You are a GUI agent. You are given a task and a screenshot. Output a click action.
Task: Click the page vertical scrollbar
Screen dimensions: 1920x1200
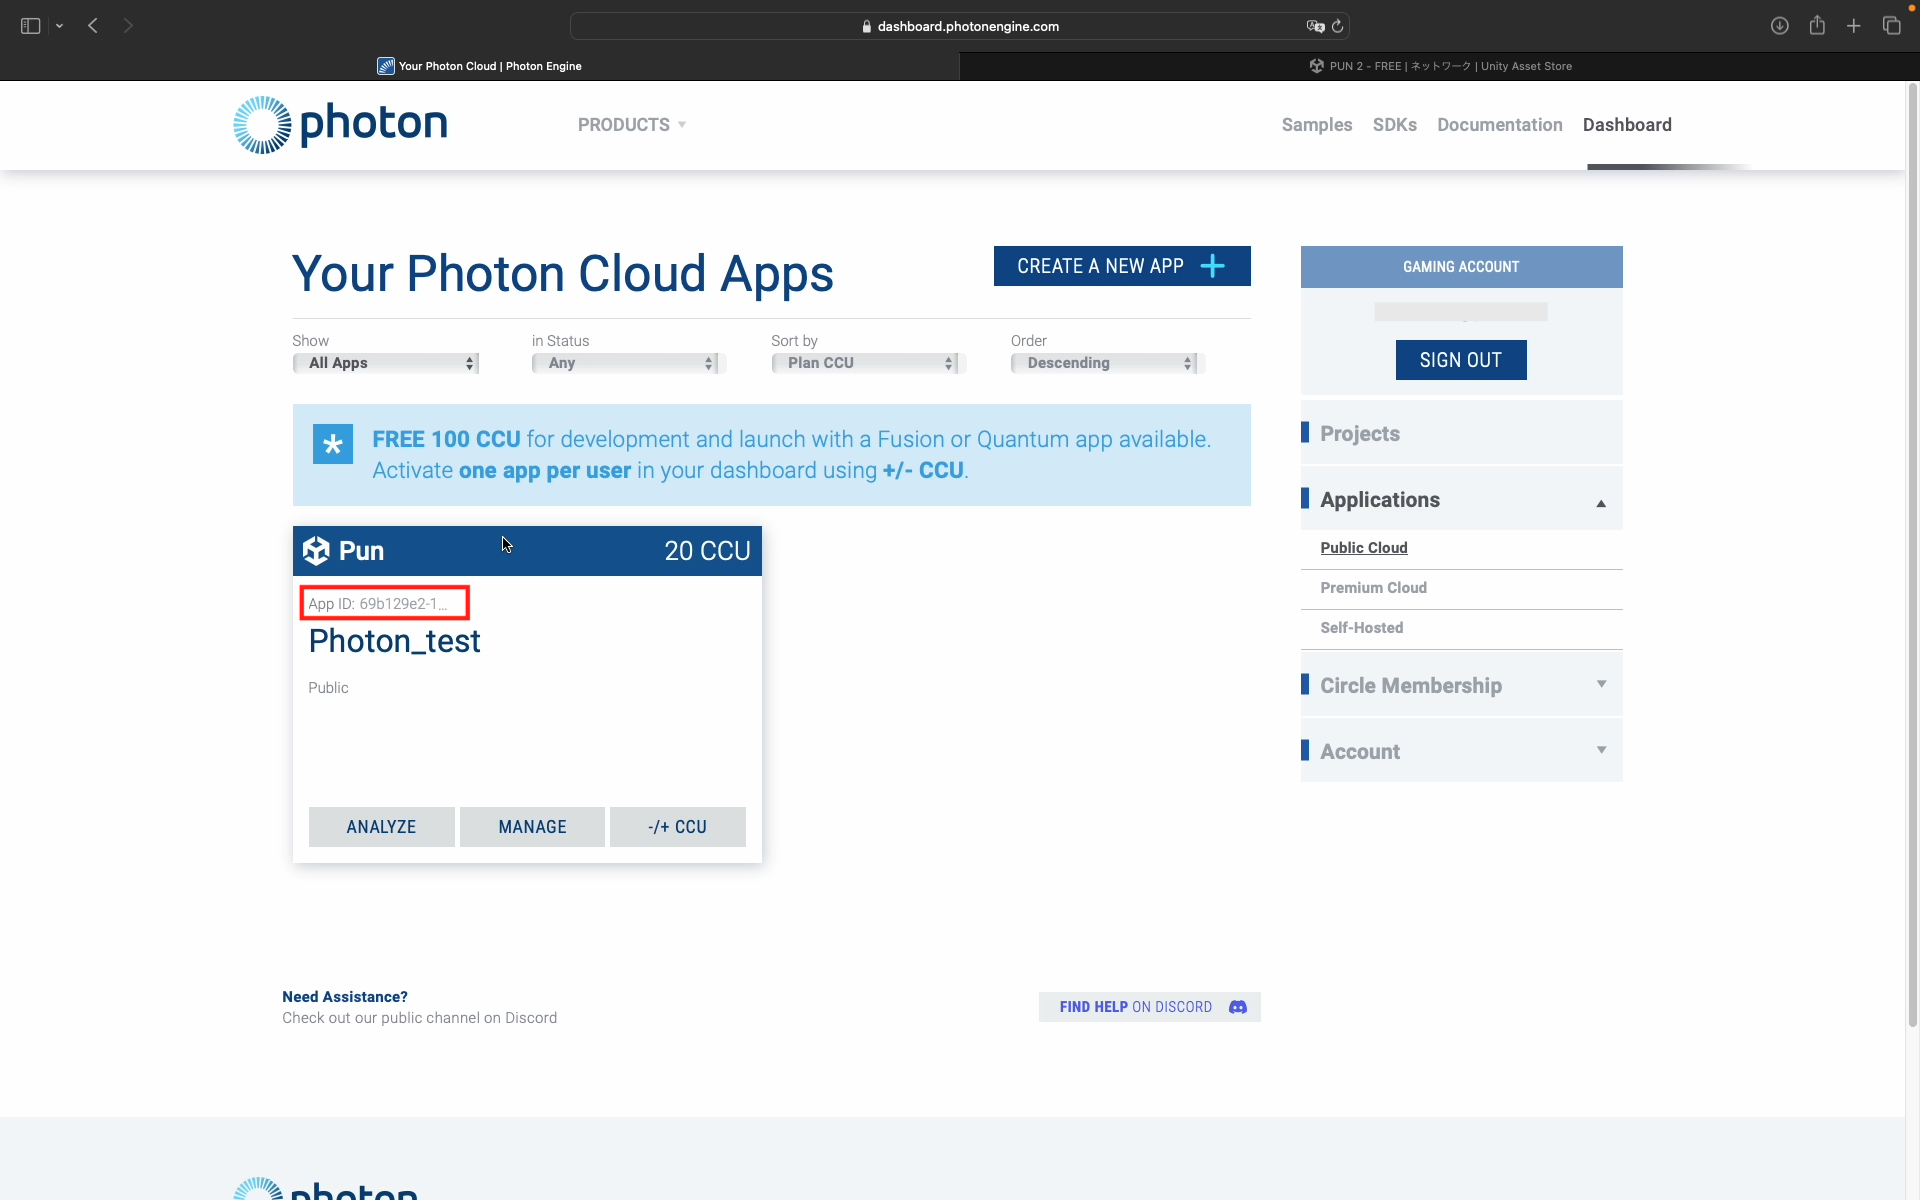(1912, 556)
